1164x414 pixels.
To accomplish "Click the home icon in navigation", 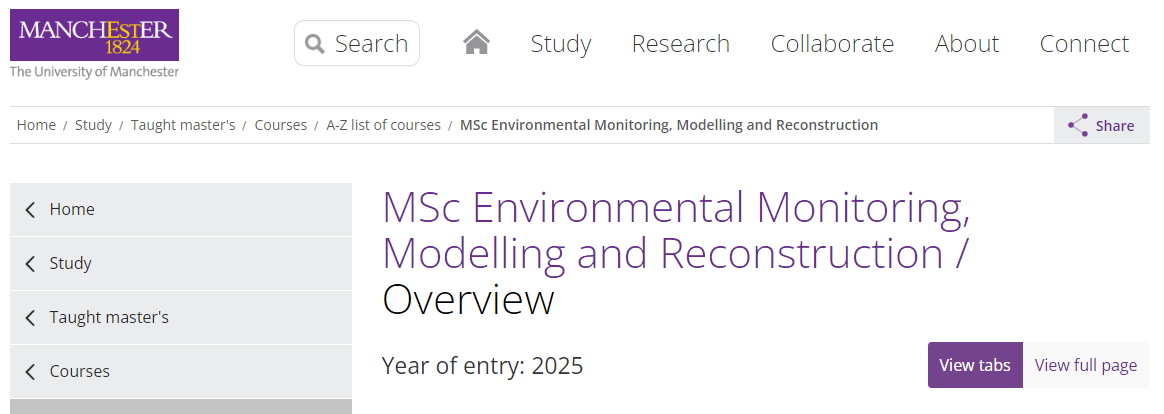I will point(477,43).
